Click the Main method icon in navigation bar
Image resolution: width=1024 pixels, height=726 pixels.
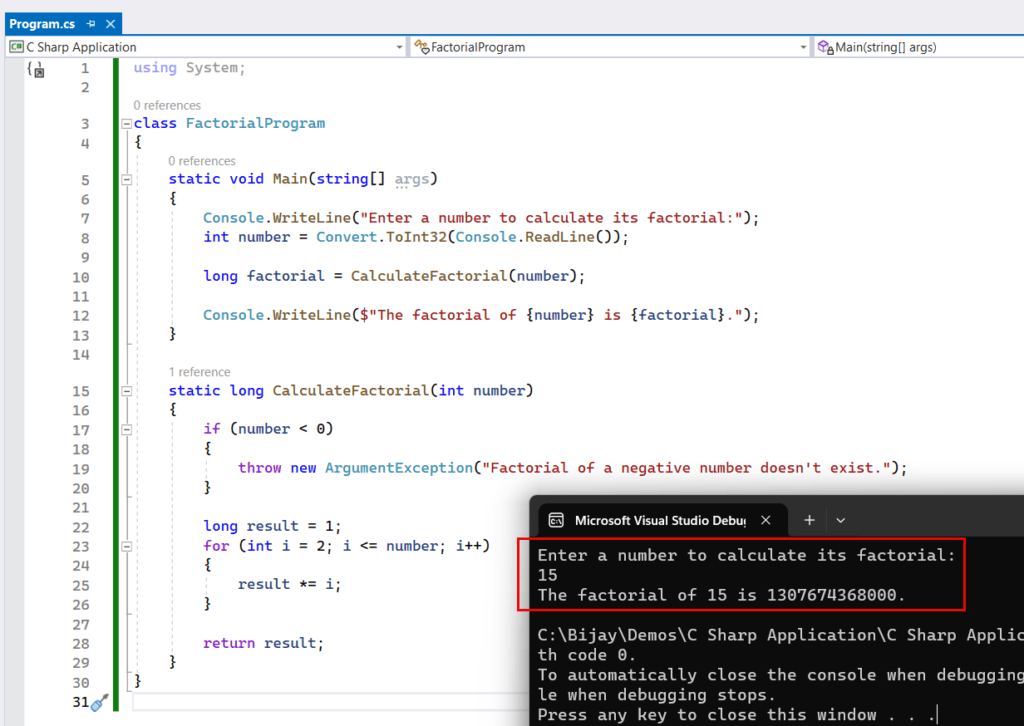(823, 46)
